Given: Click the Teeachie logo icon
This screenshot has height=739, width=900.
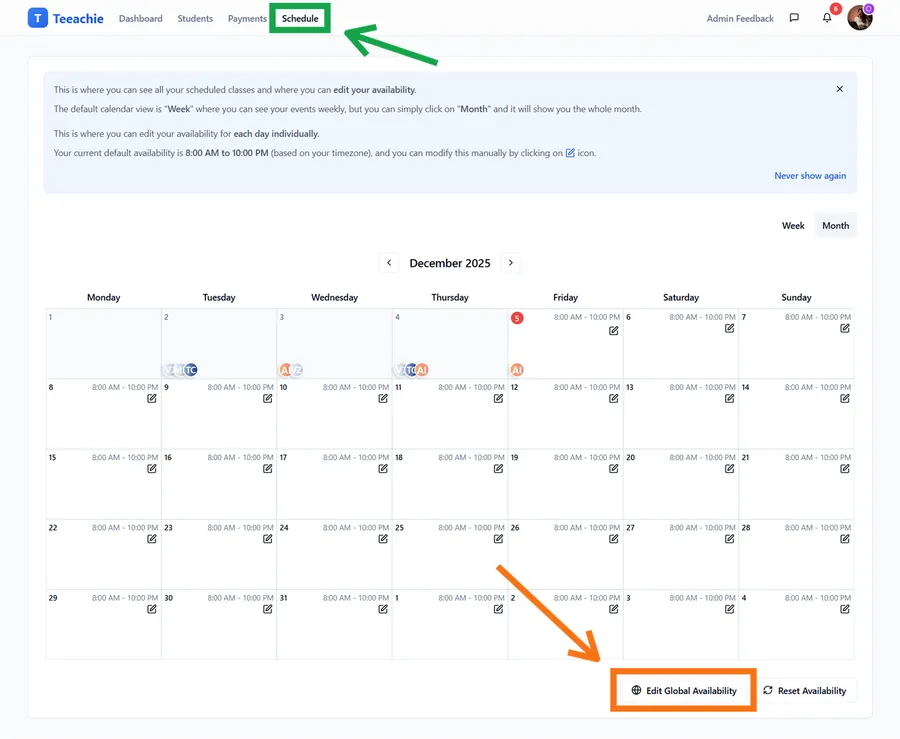Looking at the screenshot, I should tap(38, 18).
